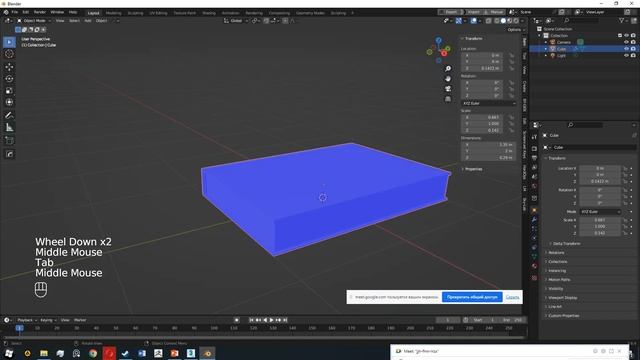
Task: Switch to the Modeling workspace tab
Action: click(113, 13)
